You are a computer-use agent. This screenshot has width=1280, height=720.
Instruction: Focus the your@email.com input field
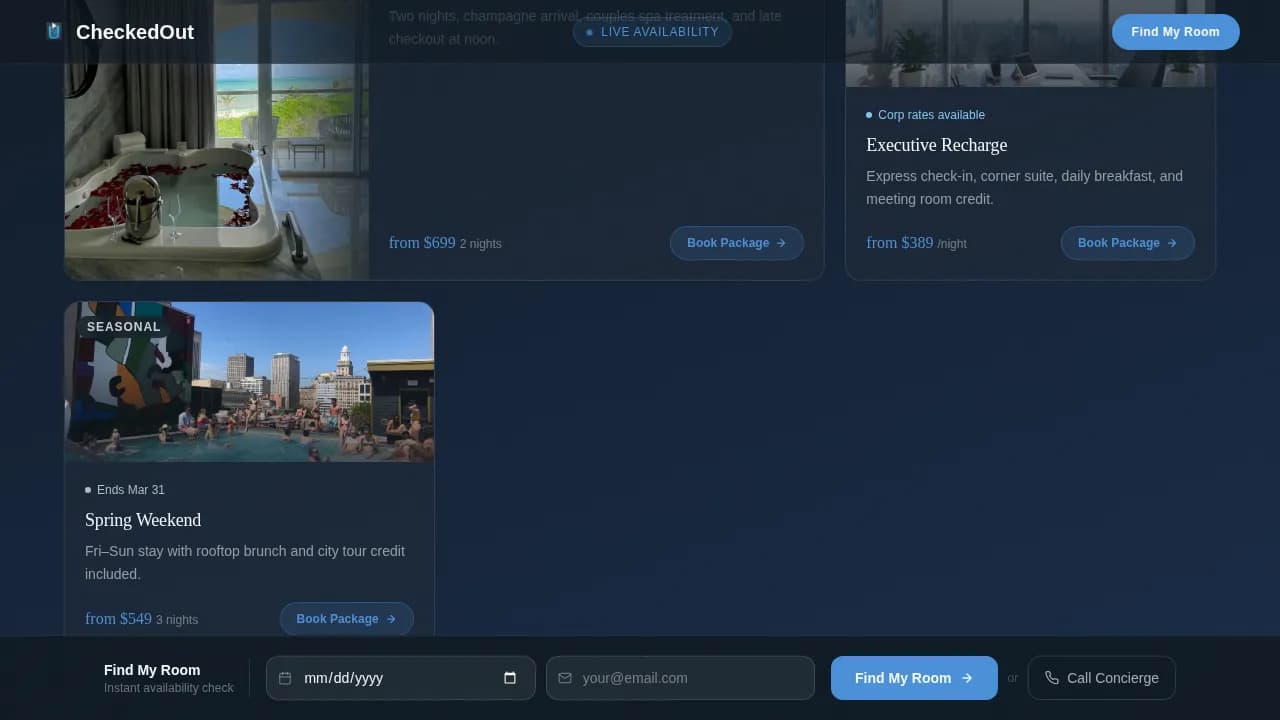pyautogui.click(x=680, y=678)
